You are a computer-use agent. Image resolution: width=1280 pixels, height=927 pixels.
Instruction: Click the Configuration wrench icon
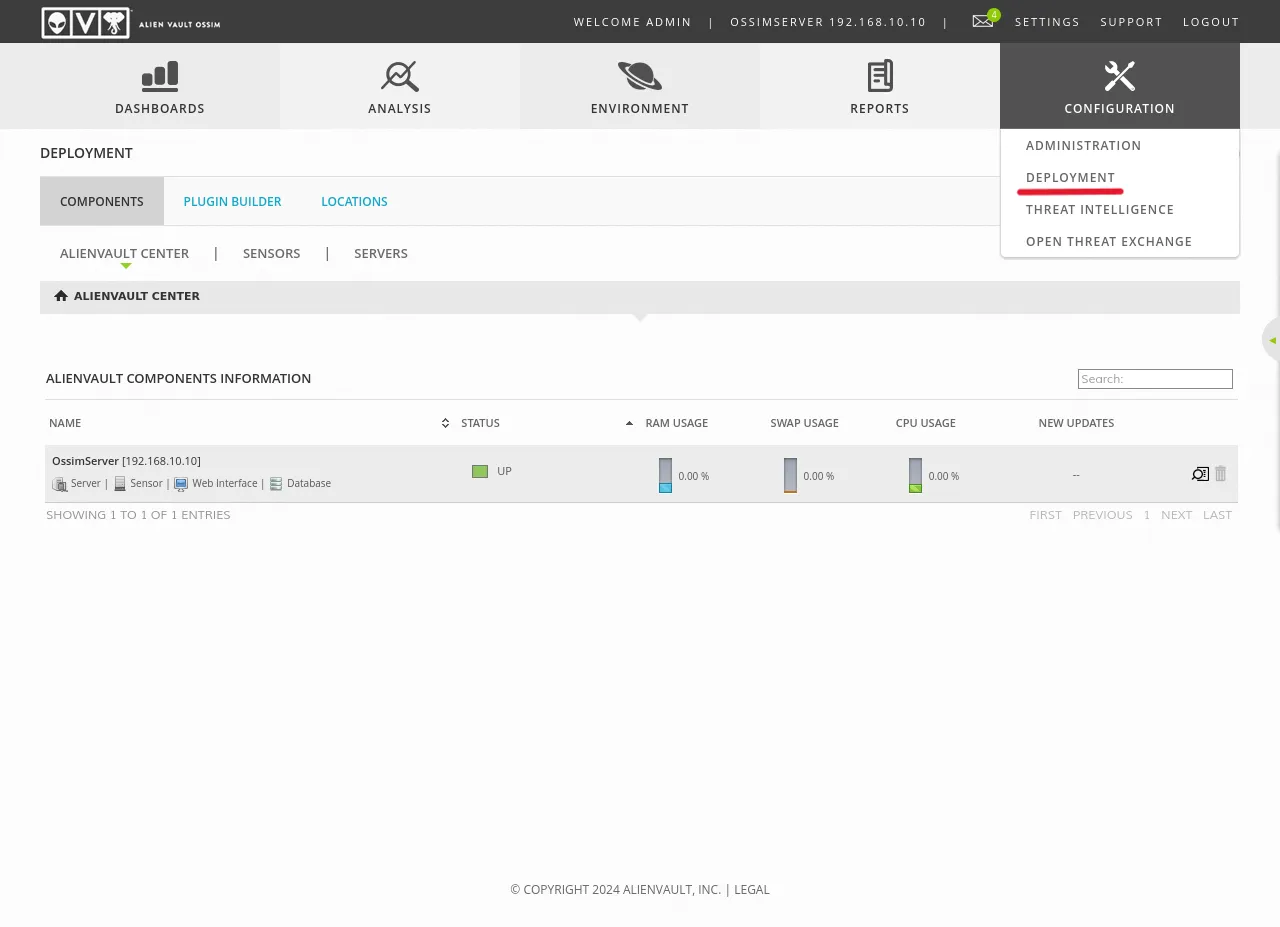click(1119, 76)
